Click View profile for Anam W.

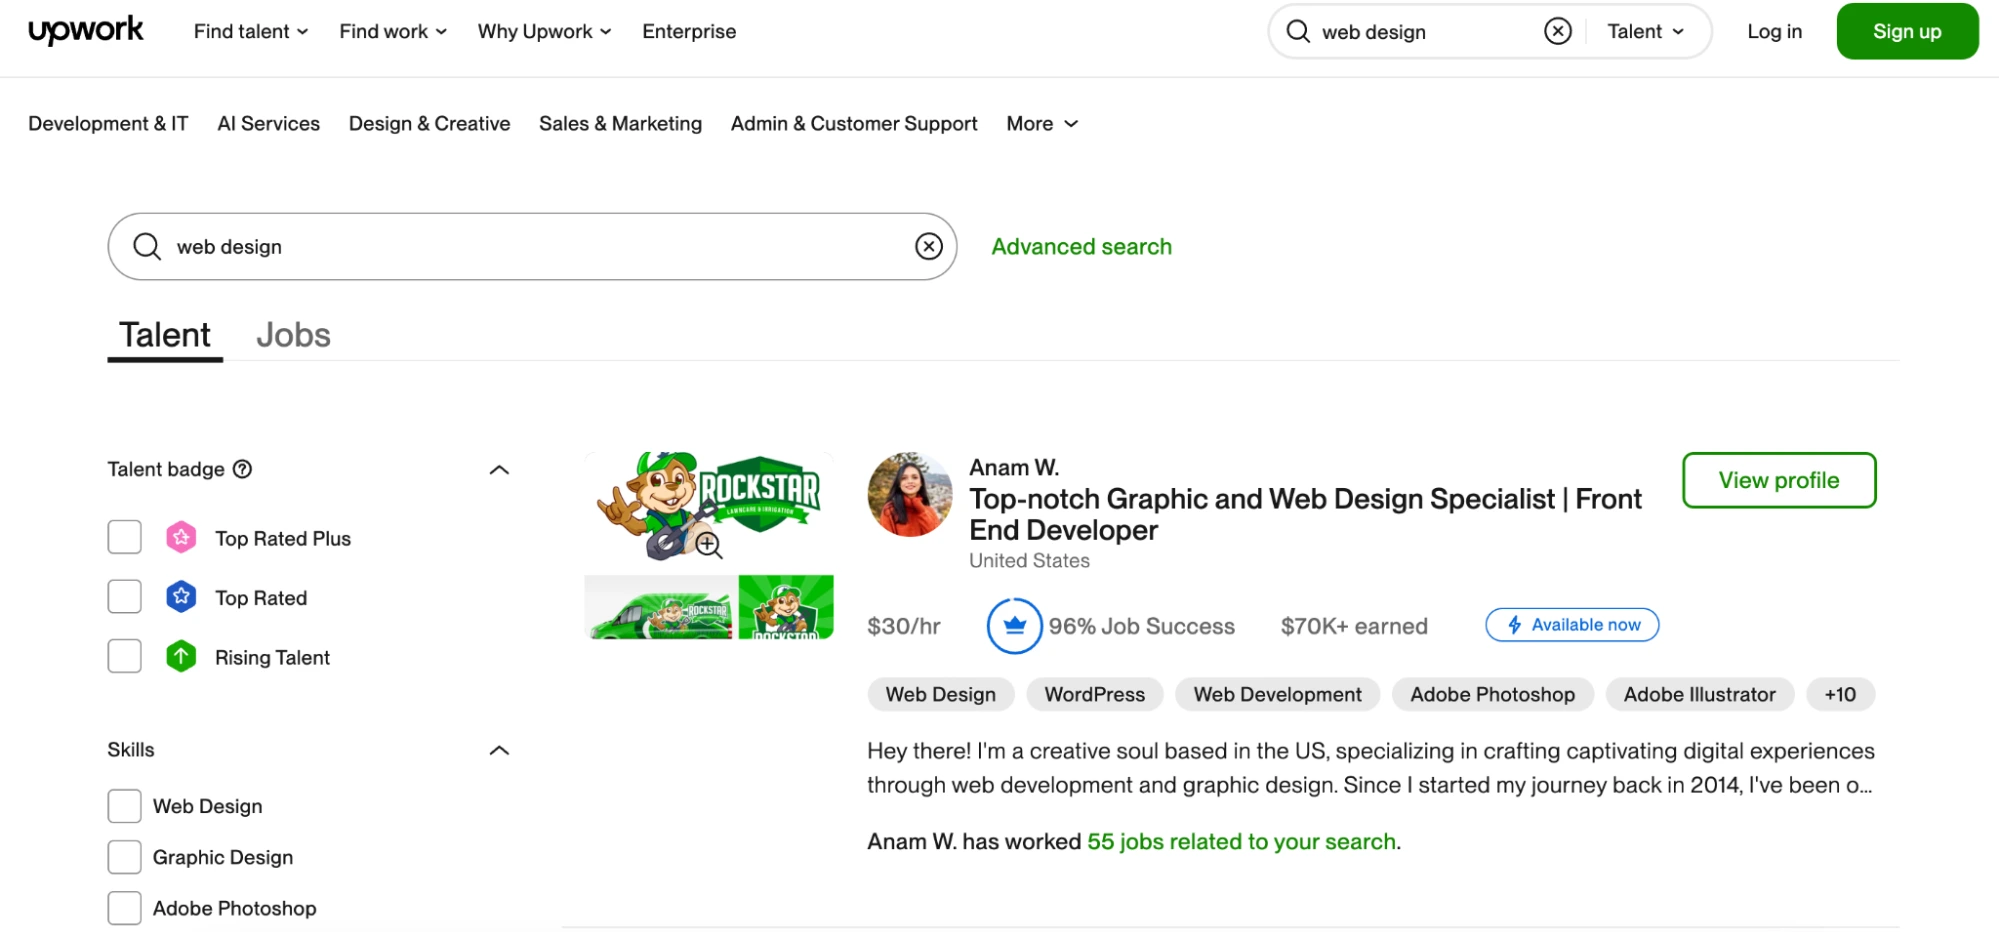pyautogui.click(x=1779, y=480)
